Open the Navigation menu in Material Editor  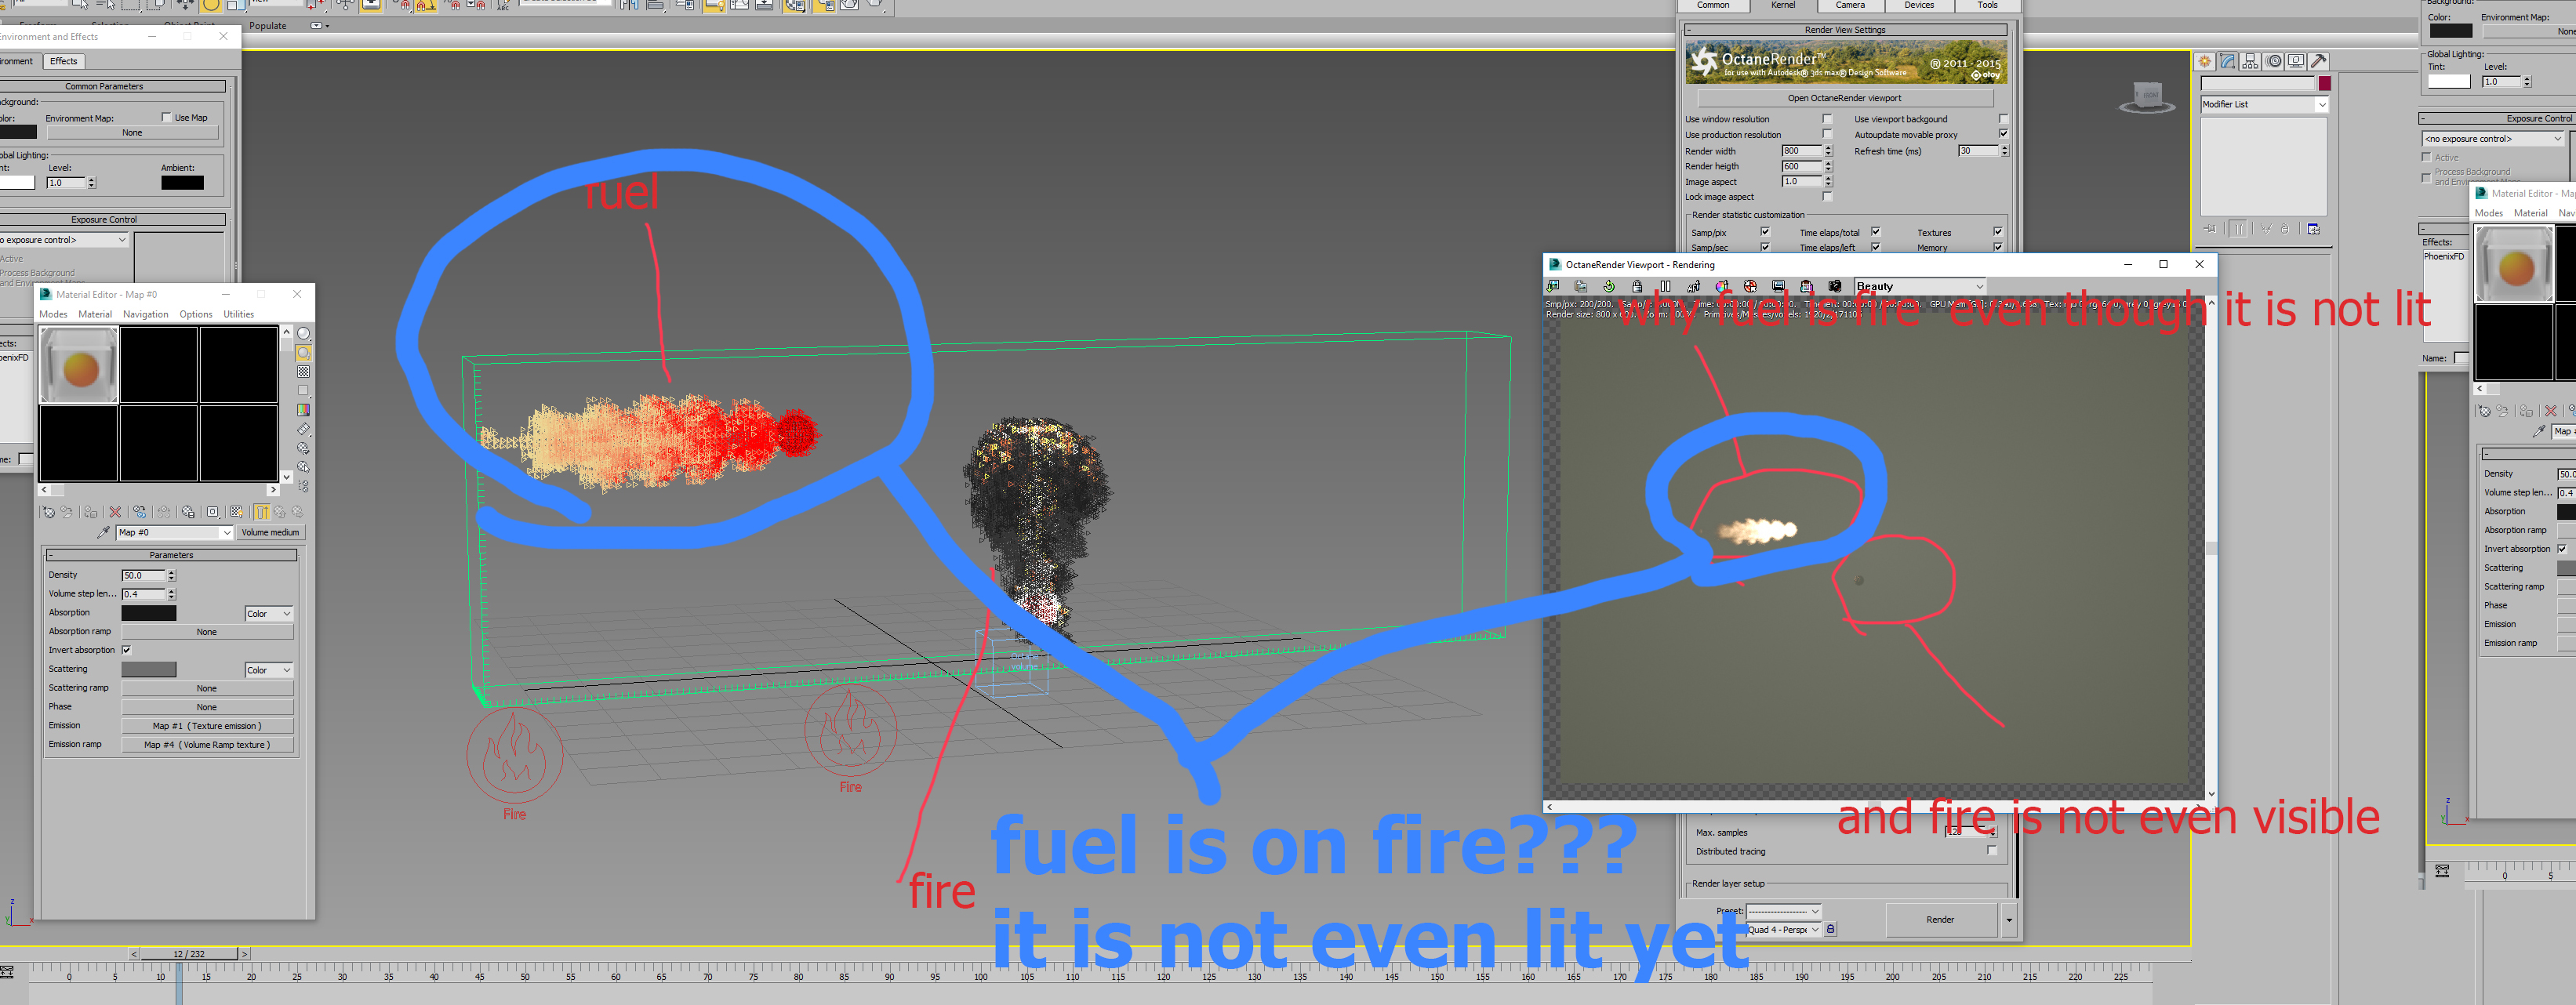coord(145,314)
